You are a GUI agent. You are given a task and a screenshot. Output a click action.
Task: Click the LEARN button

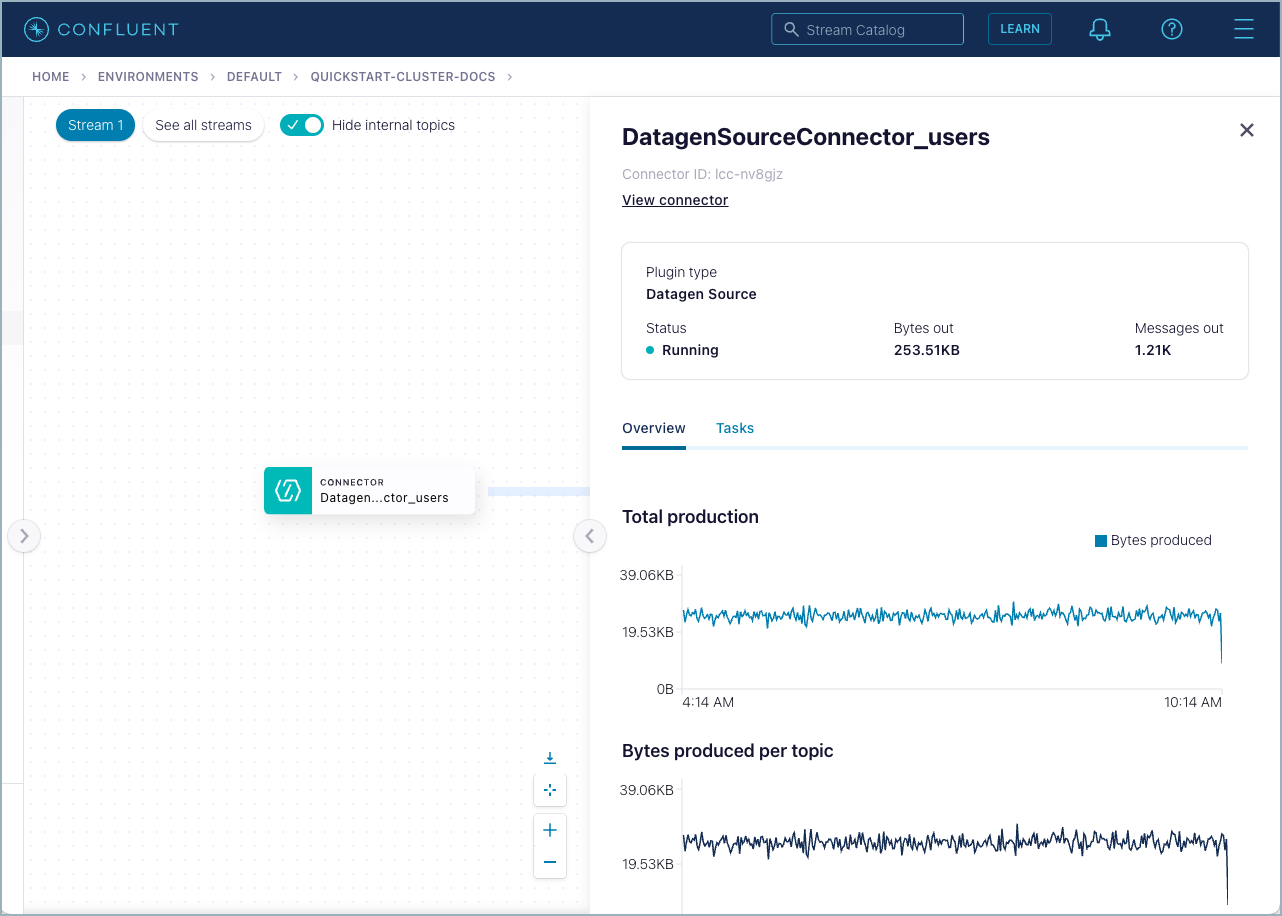1019,29
